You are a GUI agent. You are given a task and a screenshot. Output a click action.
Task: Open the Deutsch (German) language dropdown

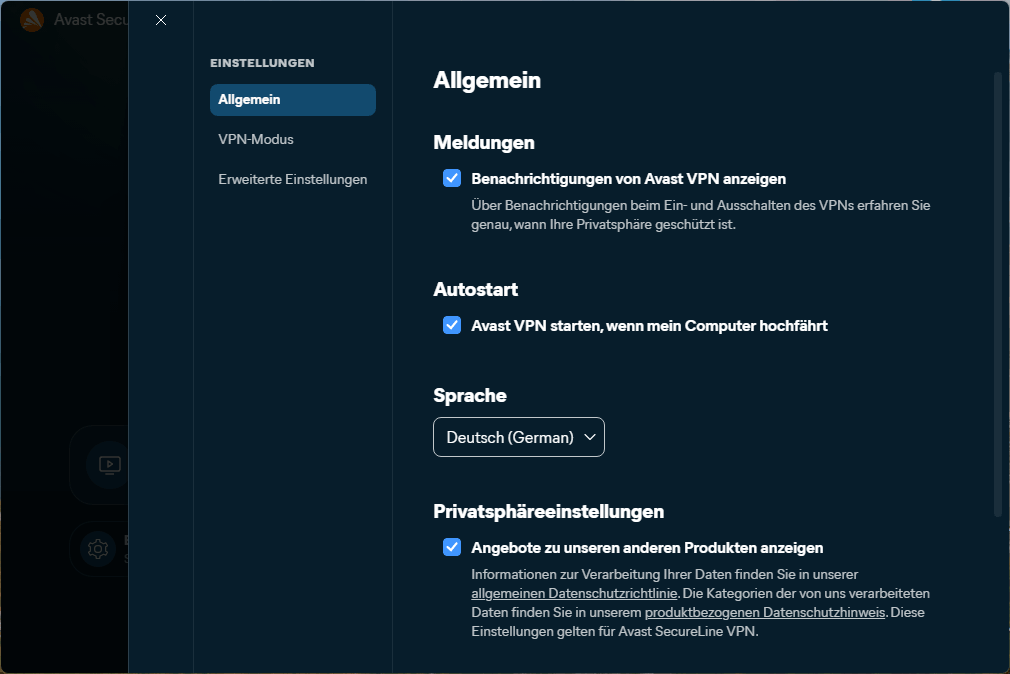[518, 436]
